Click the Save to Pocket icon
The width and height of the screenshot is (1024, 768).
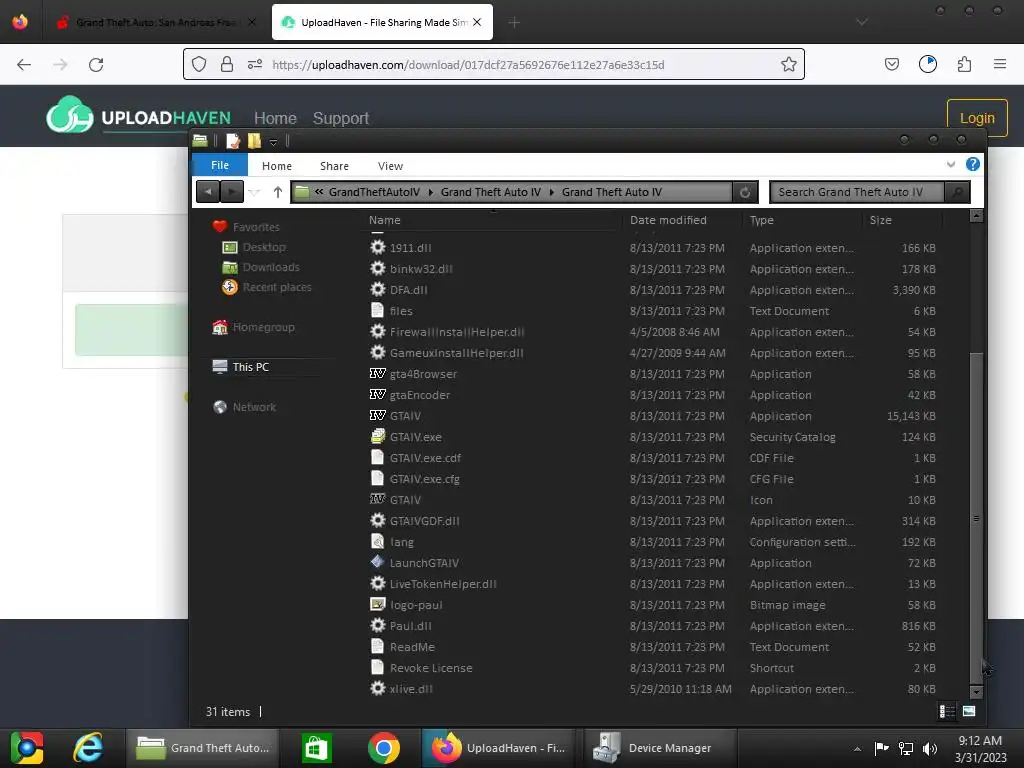tap(891, 64)
